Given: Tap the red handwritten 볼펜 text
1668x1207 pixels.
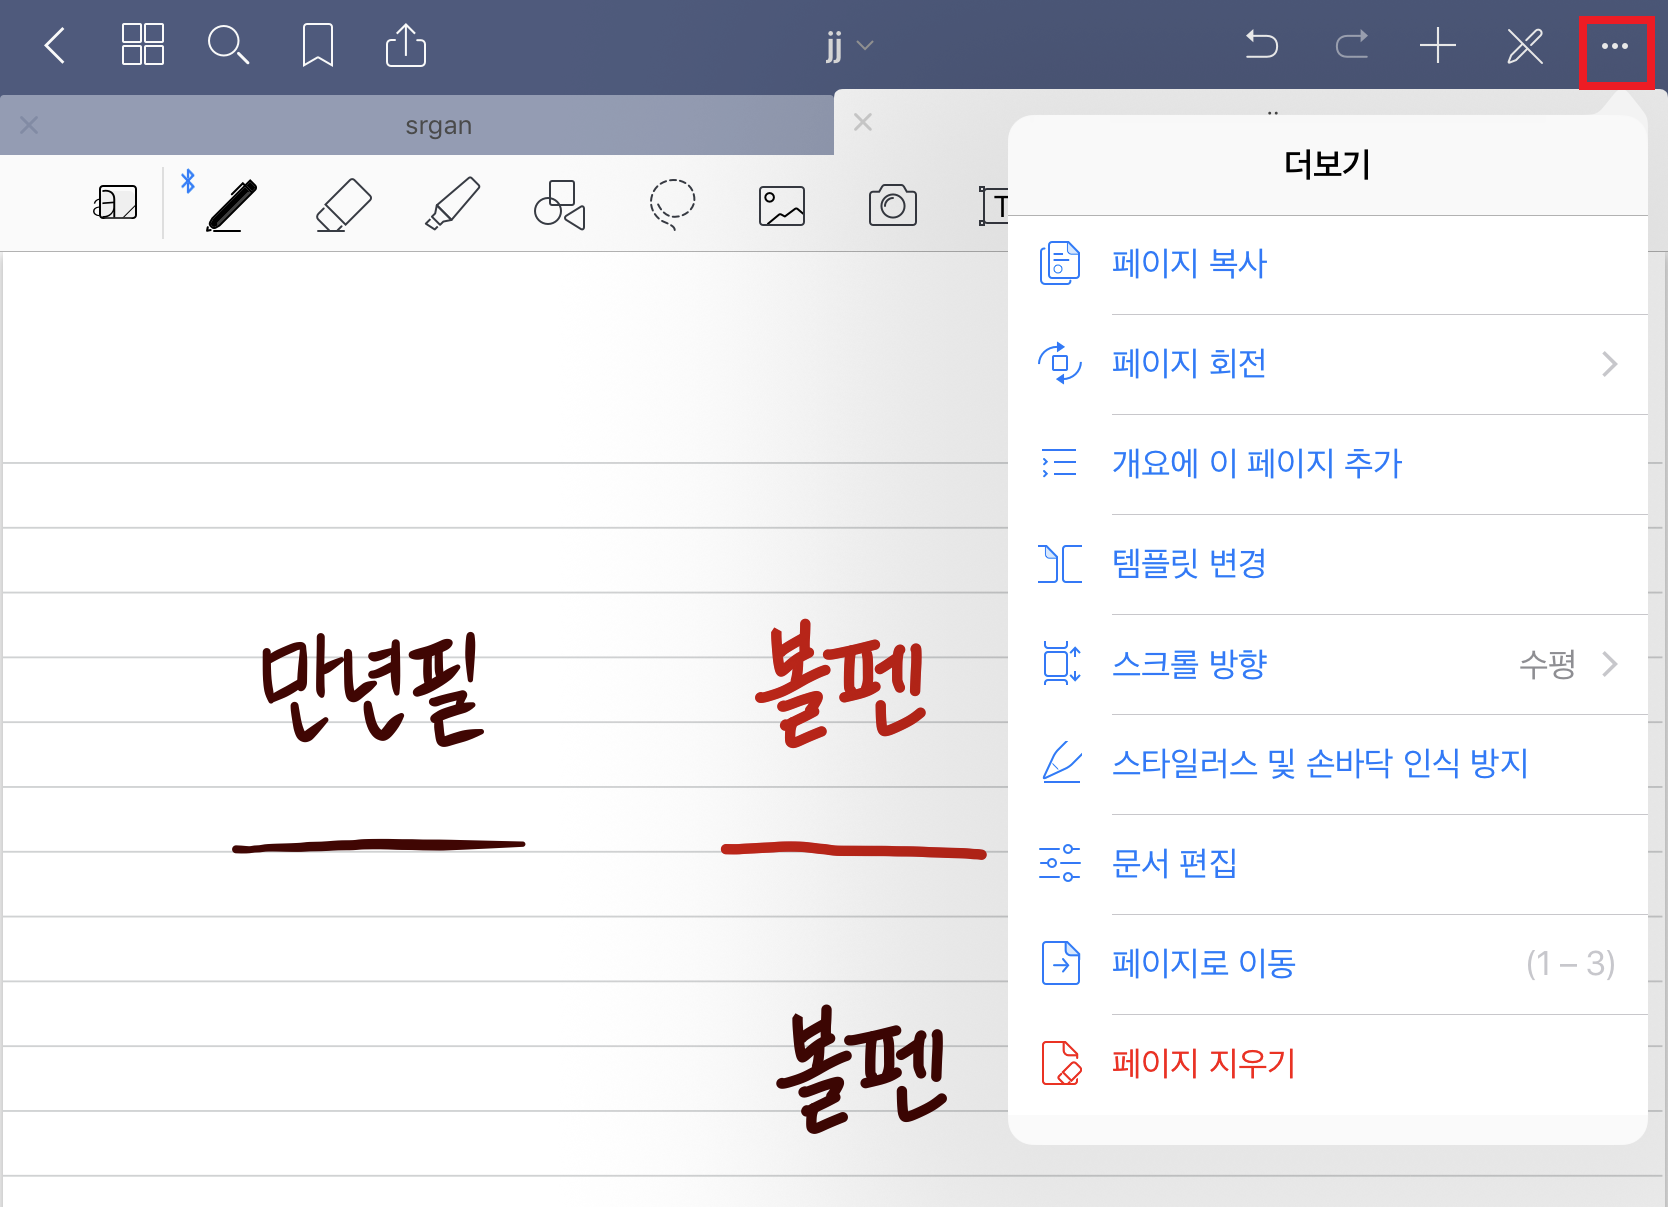Looking at the screenshot, I should pyautogui.click(x=841, y=684).
